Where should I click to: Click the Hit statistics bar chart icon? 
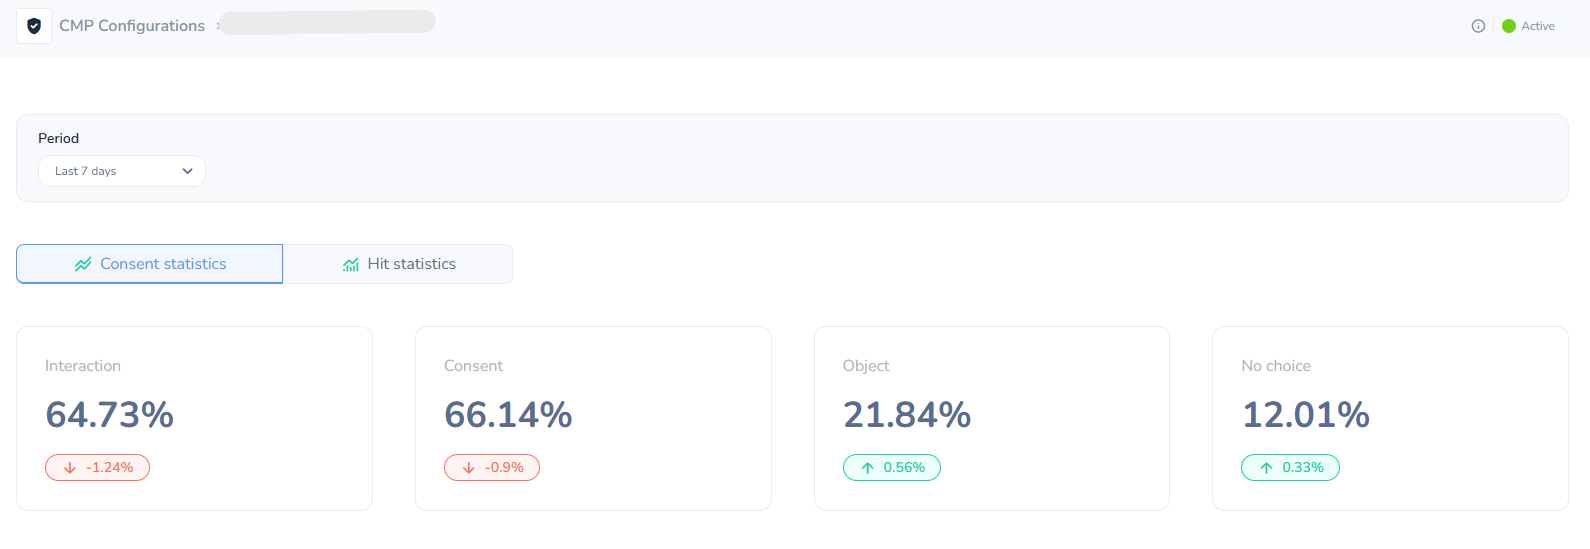(x=351, y=264)
